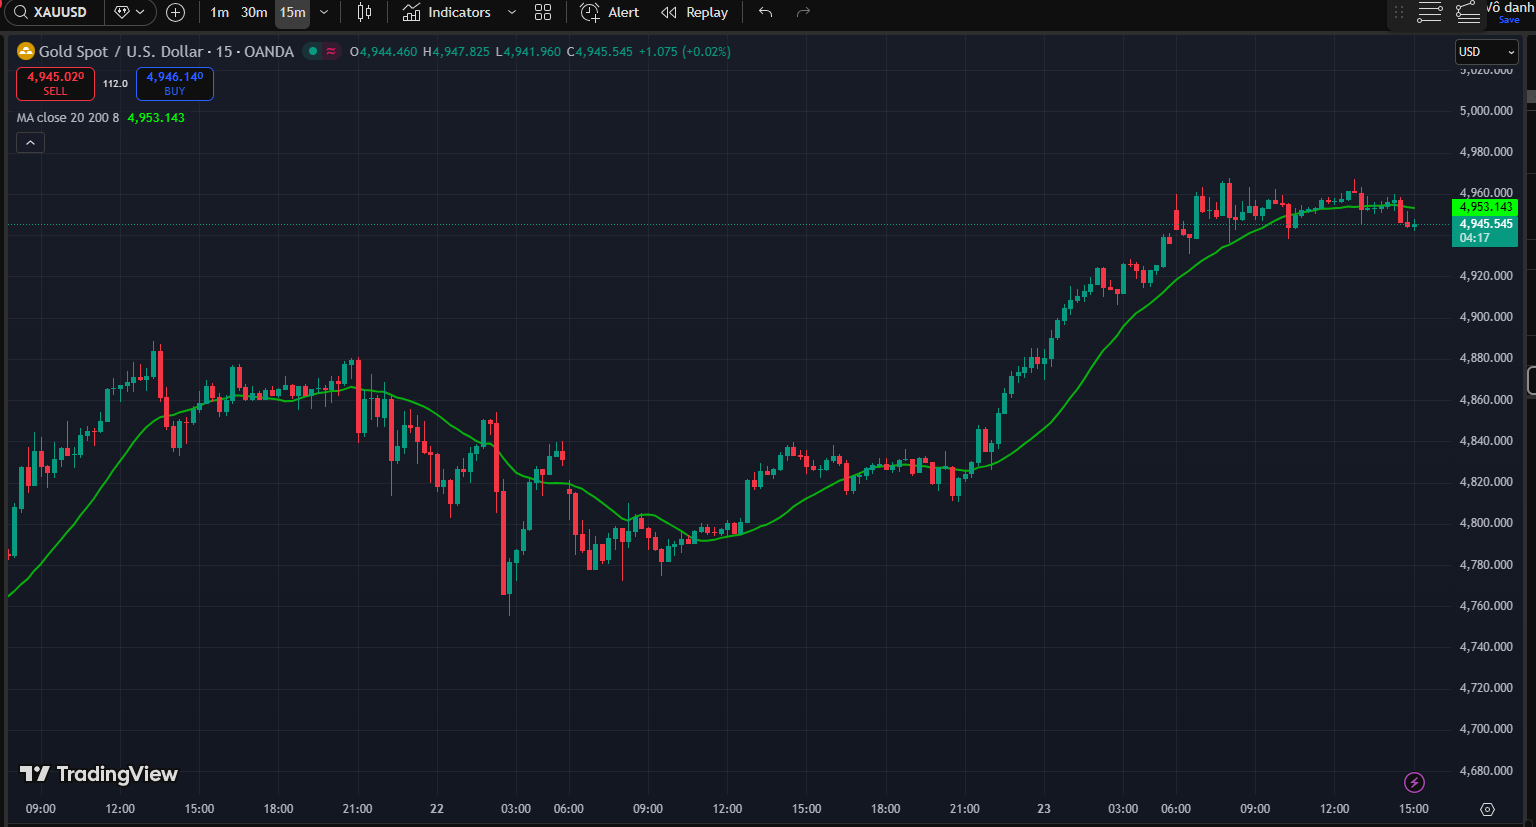Viewport: 1536px width, 827px height.
Task: Open chart settings gear at bottom right
Action: coord(1487,809)
